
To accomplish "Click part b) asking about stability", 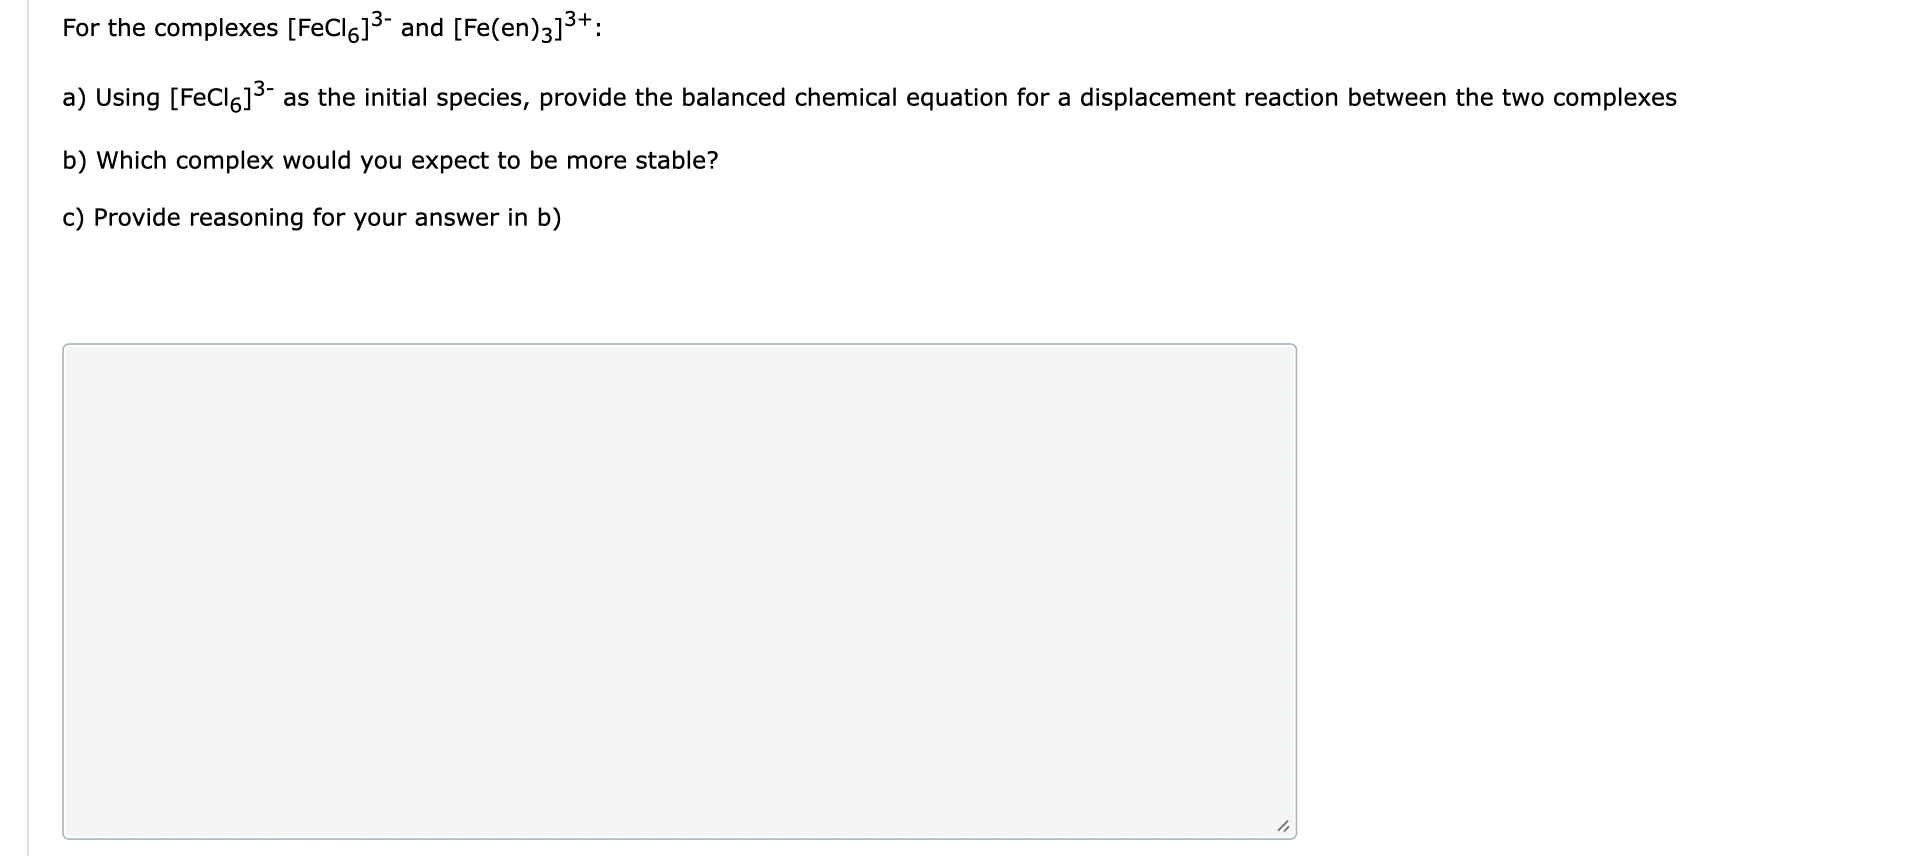I will [x=390, y=160].
